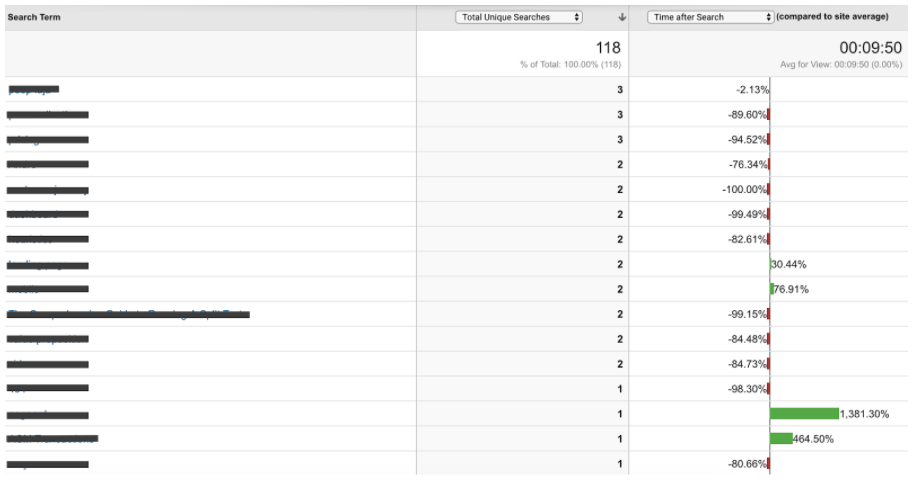The height and width of the screenshot is (482, 913).
Task: Click the Search Term column header
Action: click(34, 17)
